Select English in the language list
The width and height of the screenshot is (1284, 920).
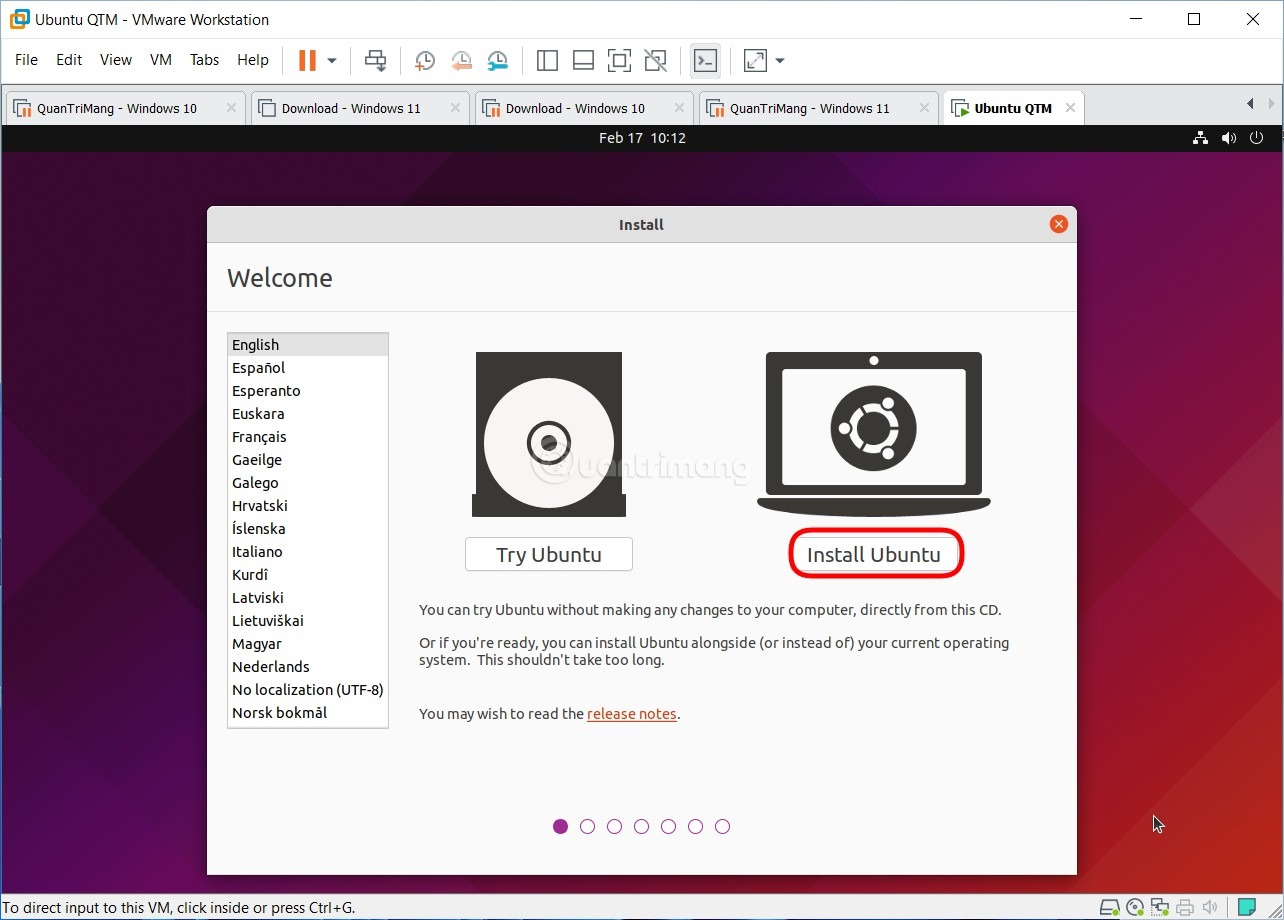coord(307,345)
